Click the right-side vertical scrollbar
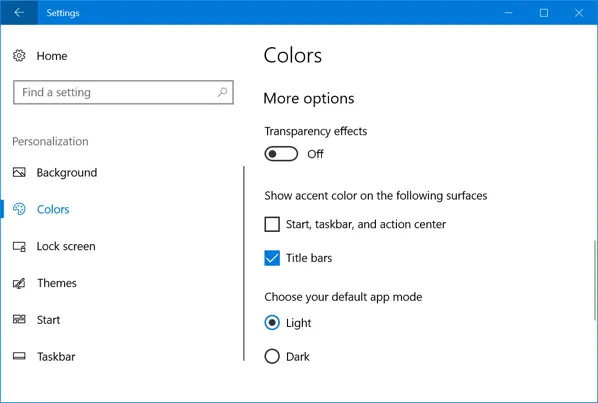598x403 pixels. click(595, 280)
